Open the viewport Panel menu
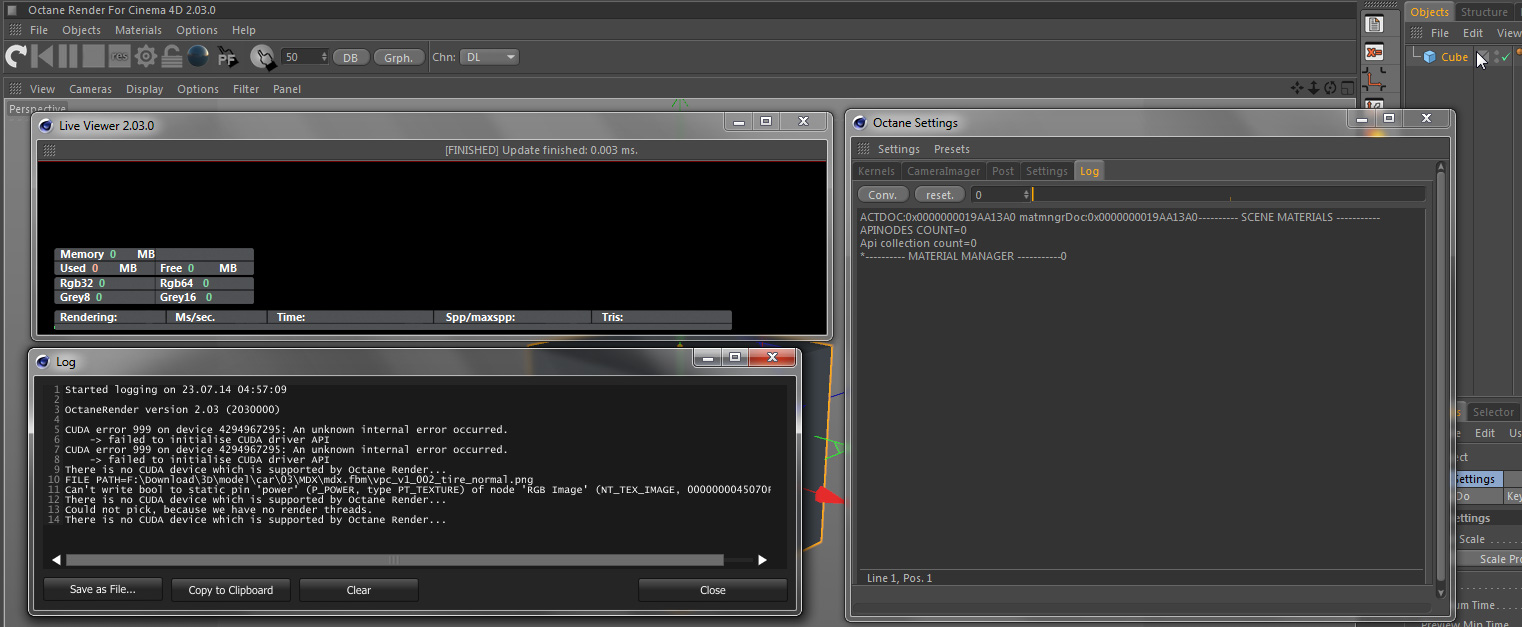 click(287, 89)
